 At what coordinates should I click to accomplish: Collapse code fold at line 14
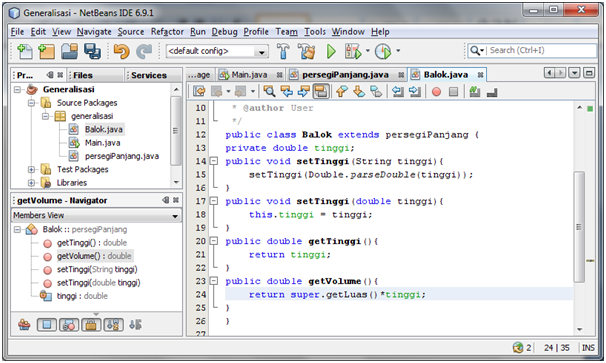213,161
